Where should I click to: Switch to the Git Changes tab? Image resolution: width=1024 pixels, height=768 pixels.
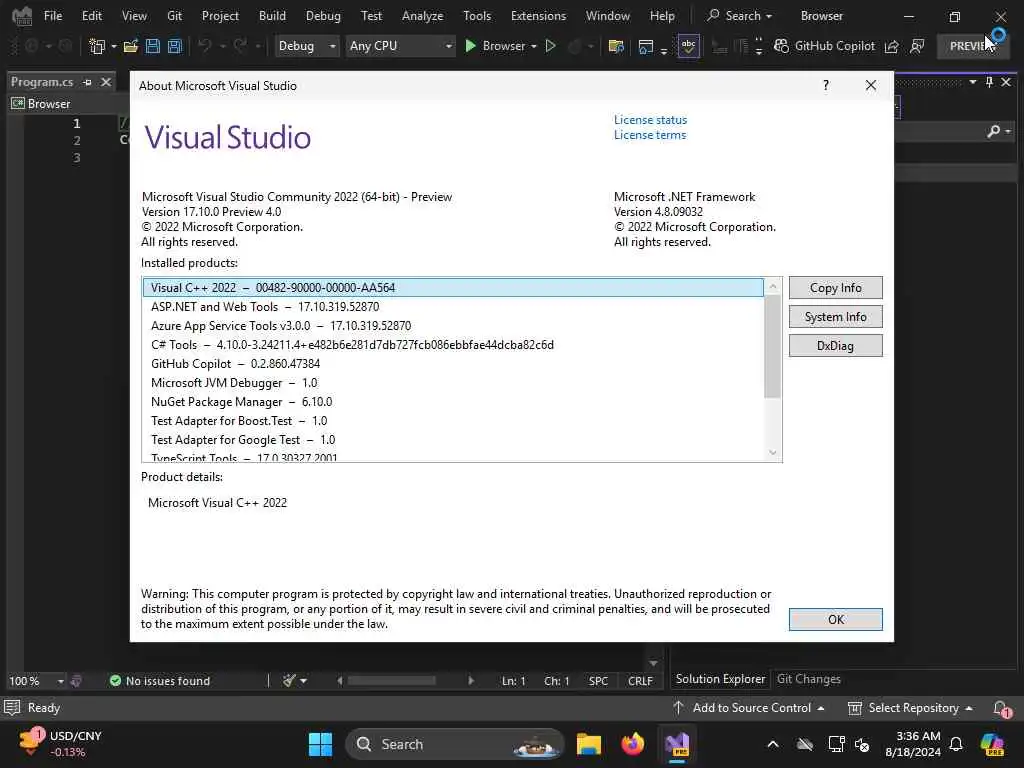[808, 679]
